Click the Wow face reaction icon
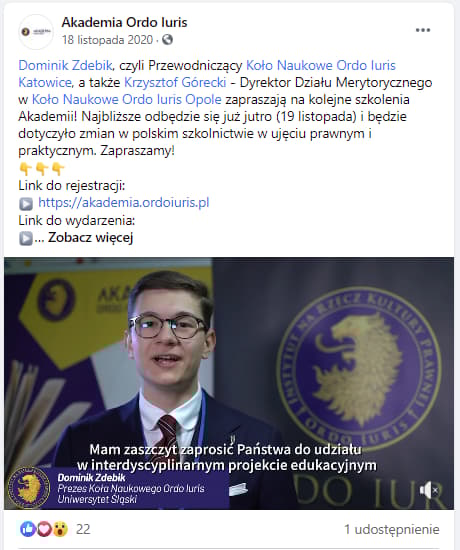This screenshot has height=550, width=460. coord(60,529)
